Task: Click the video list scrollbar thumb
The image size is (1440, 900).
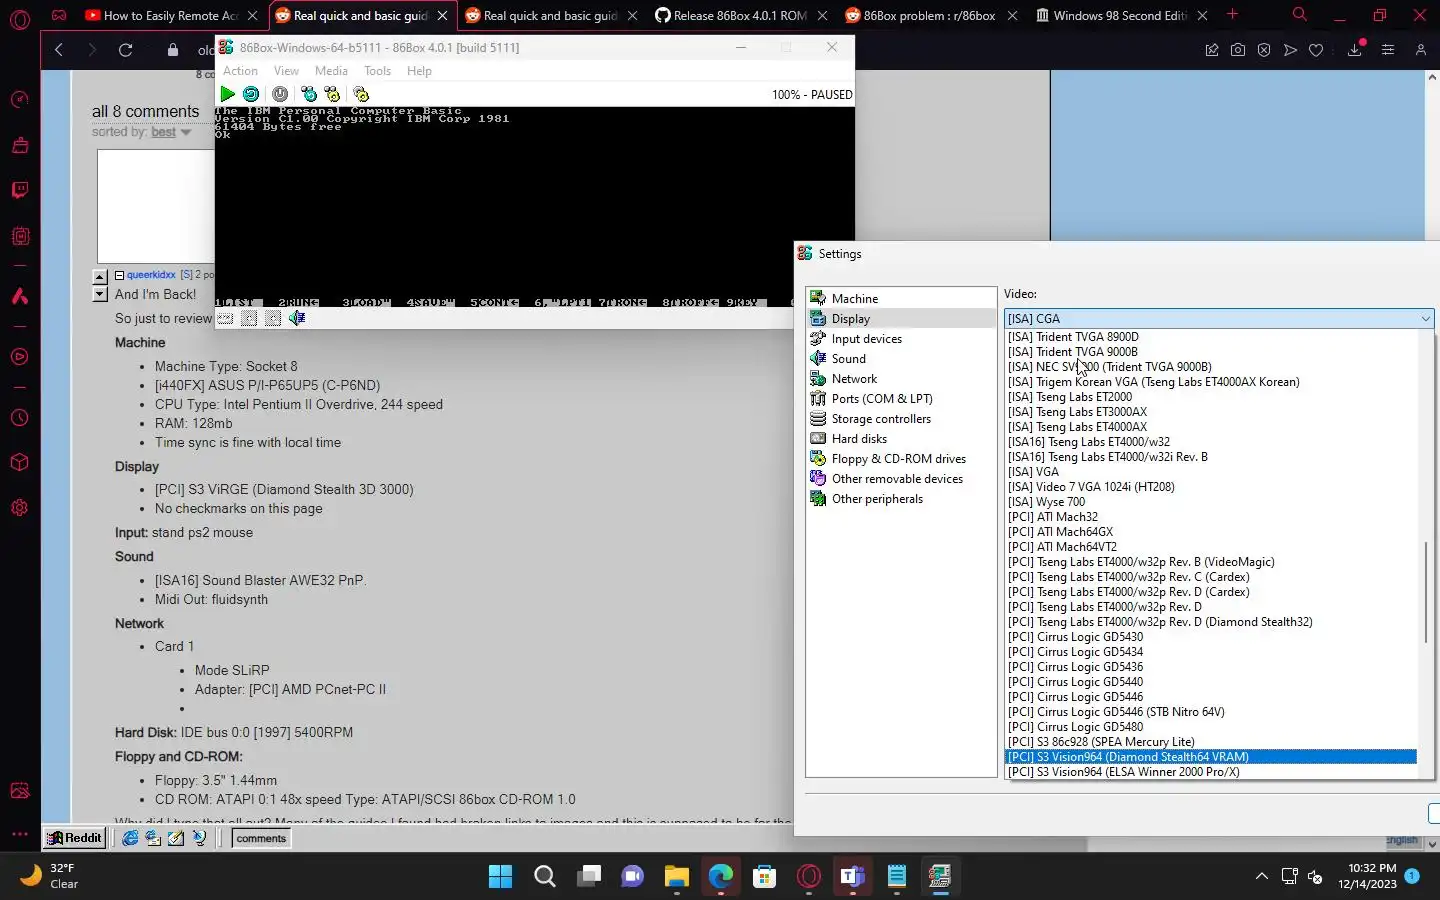Action: [x=1426, y=592]
